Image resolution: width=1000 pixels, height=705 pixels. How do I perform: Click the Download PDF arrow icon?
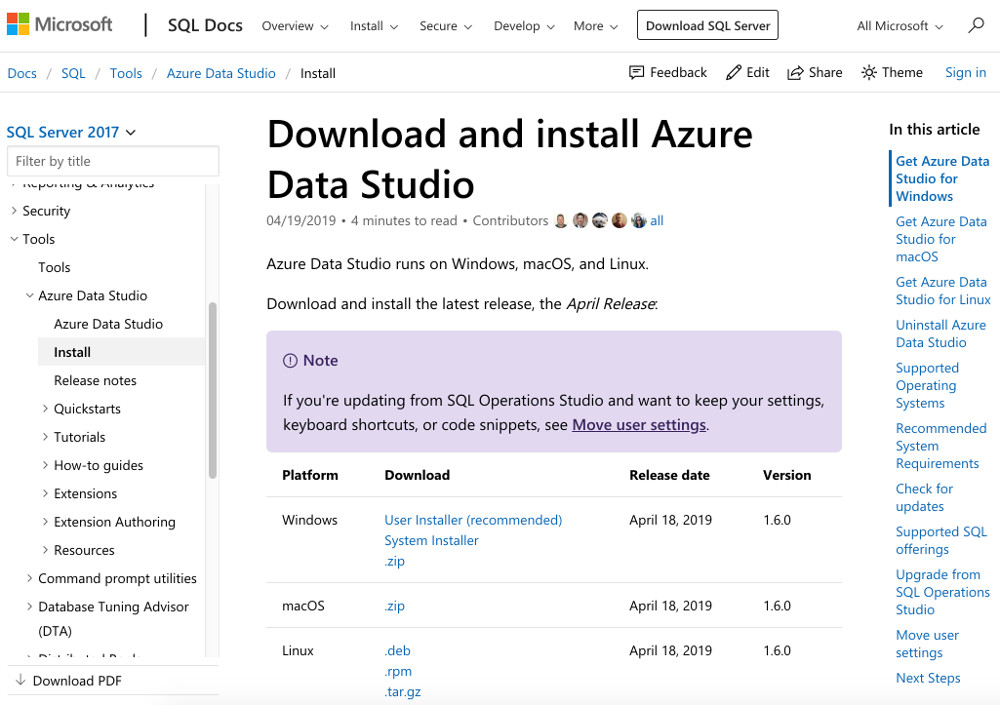click(x=20, y=680)
